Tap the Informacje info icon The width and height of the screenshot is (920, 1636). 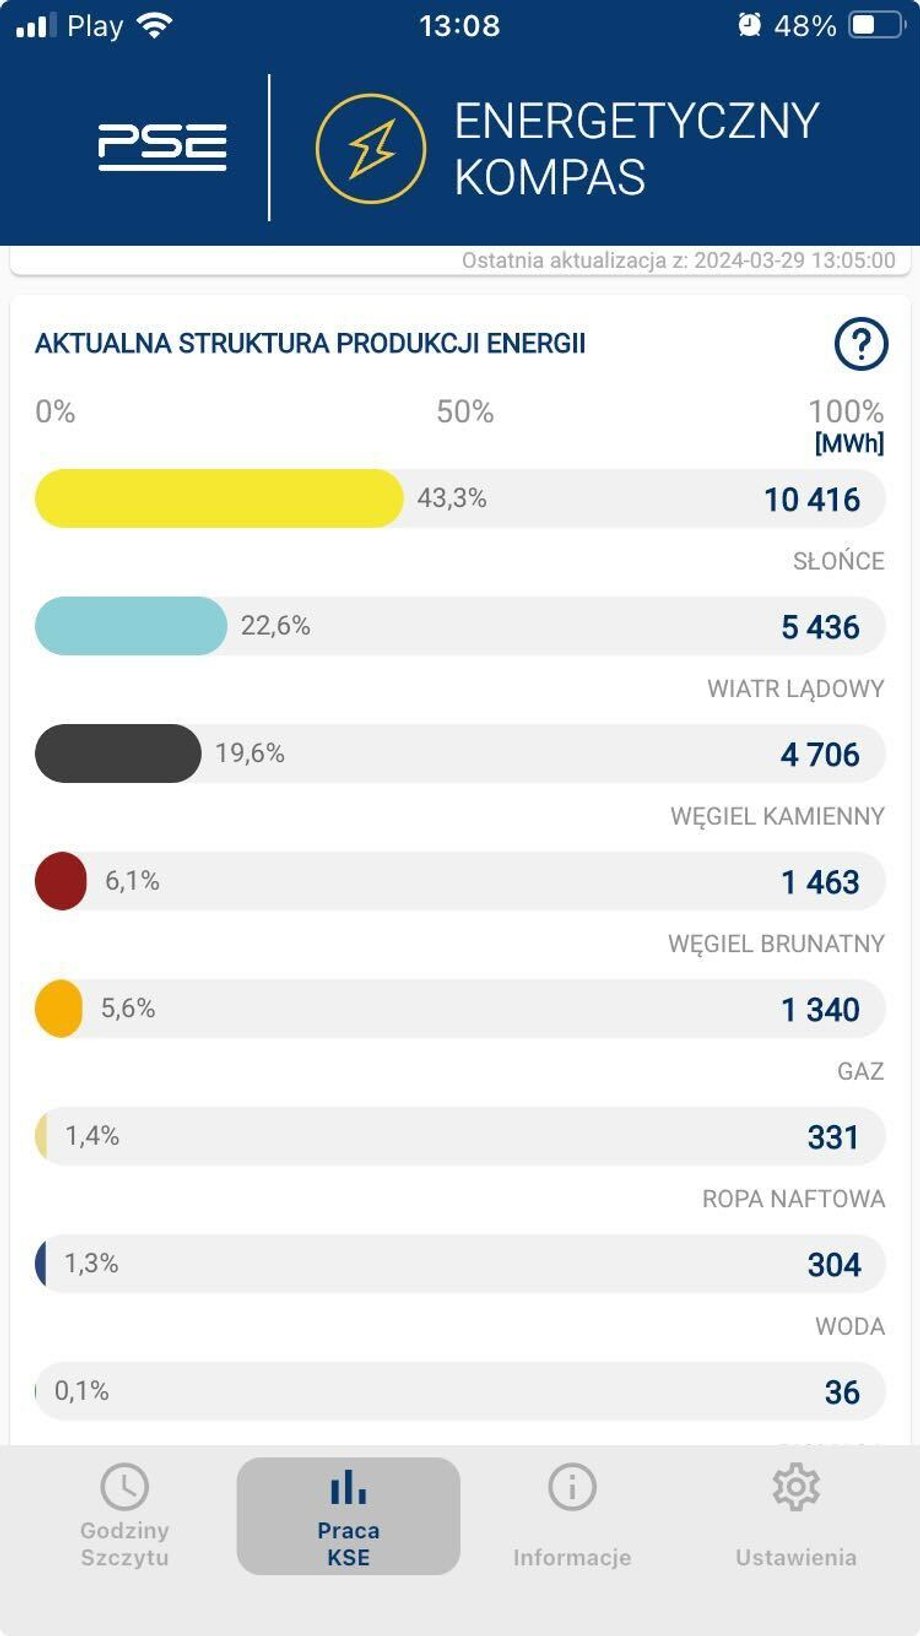tap(572, 1487)
